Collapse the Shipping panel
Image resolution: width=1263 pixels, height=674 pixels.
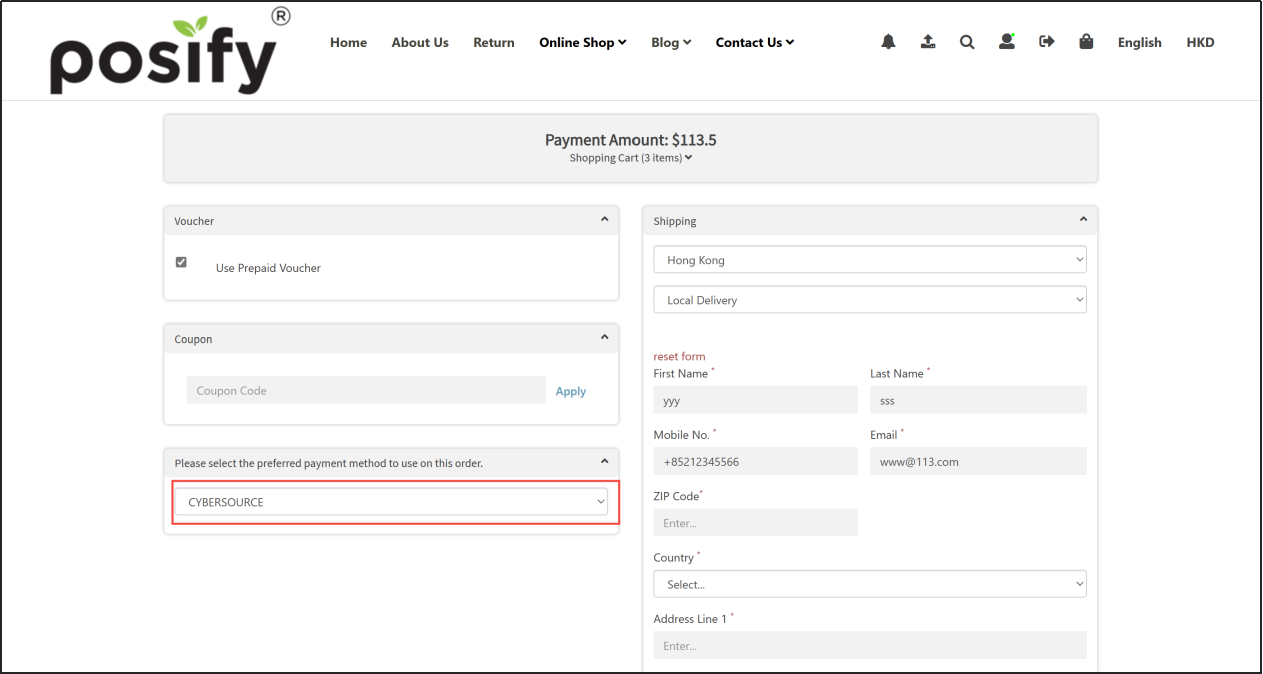(1082, 220)
